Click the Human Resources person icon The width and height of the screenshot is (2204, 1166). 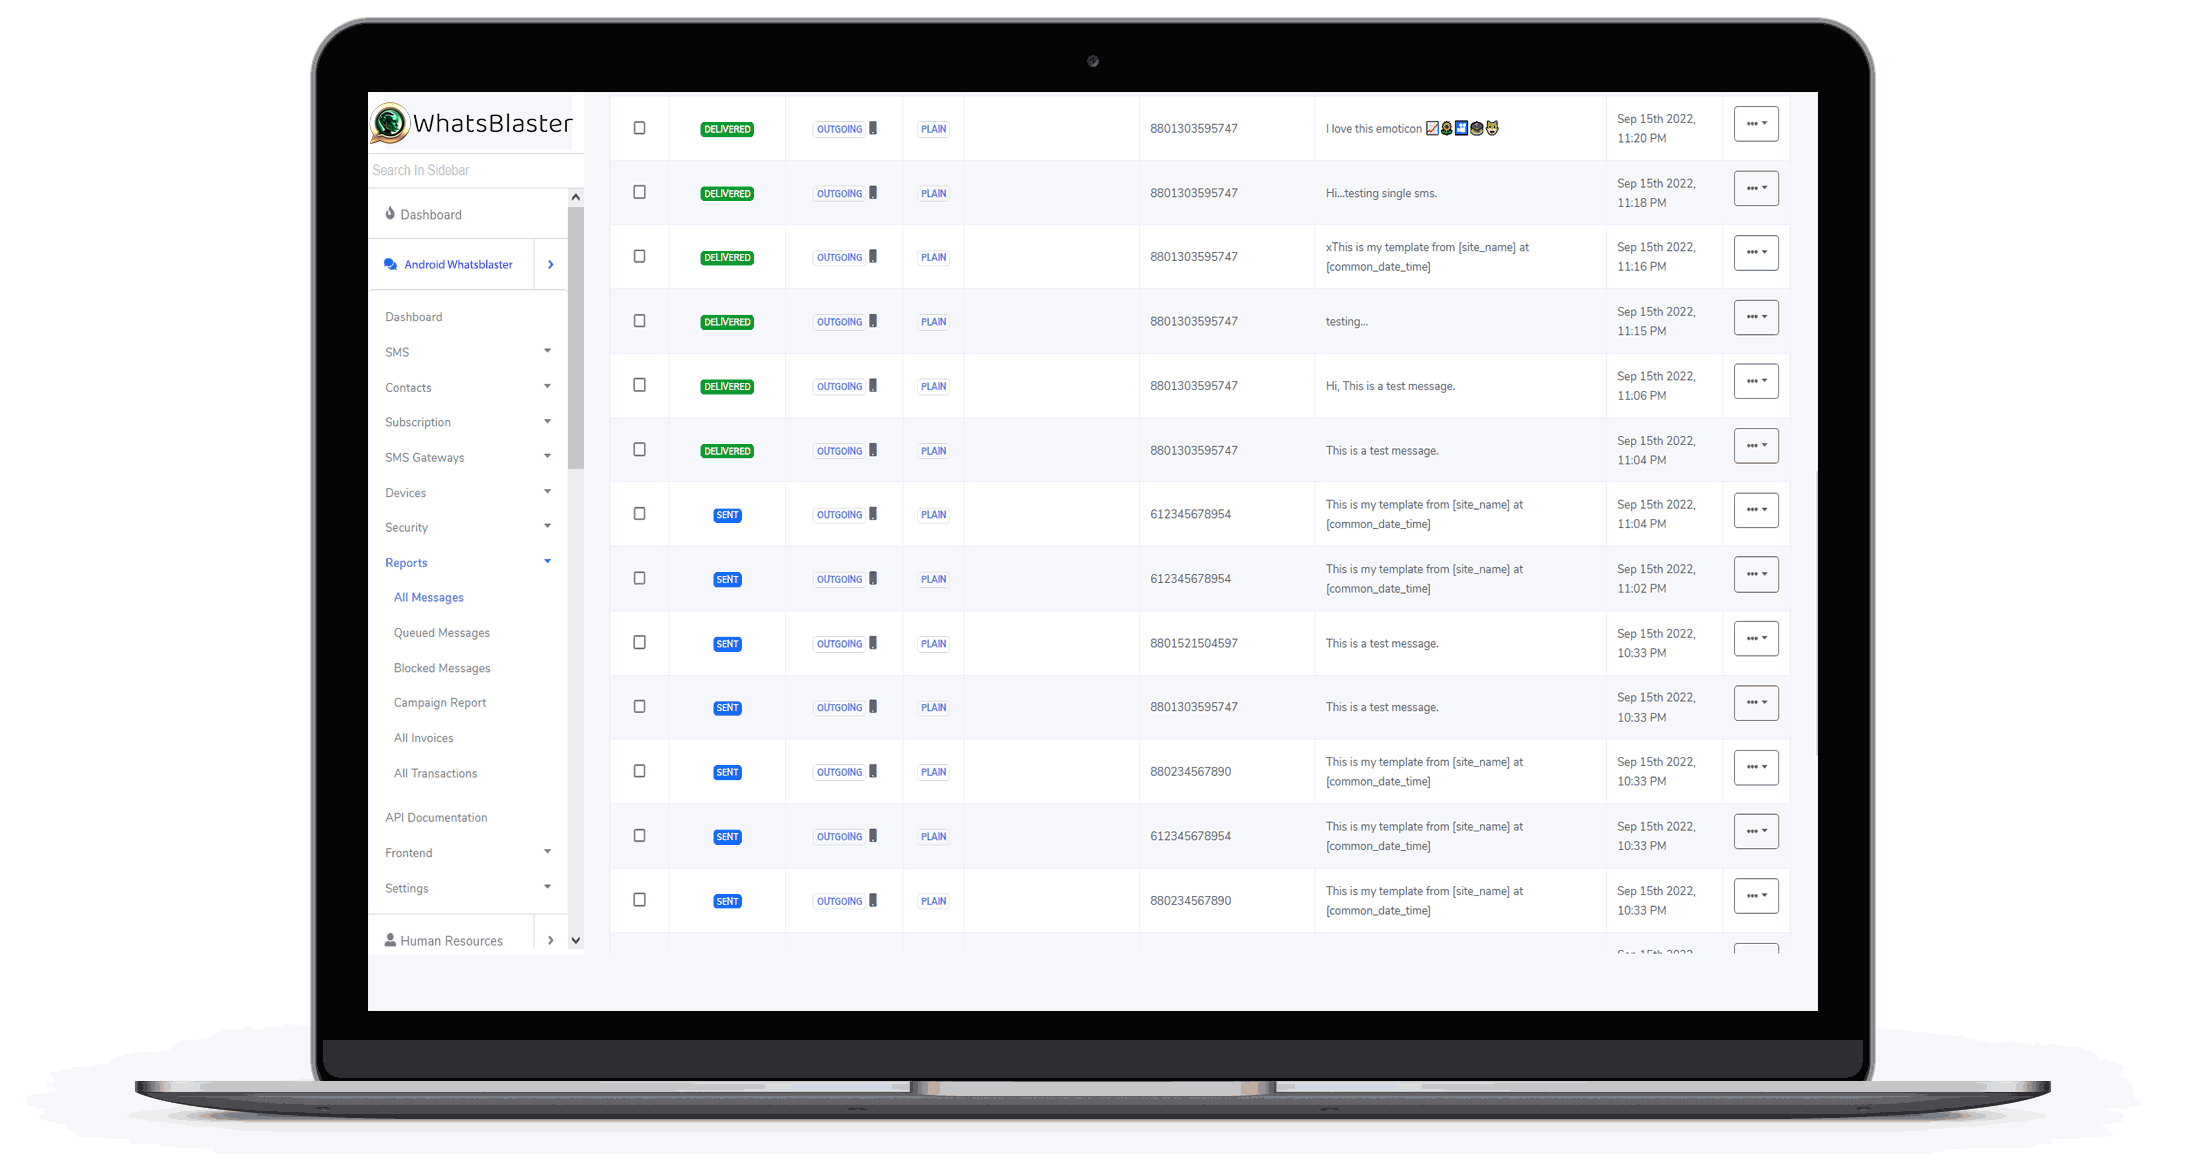click(390, 940)
